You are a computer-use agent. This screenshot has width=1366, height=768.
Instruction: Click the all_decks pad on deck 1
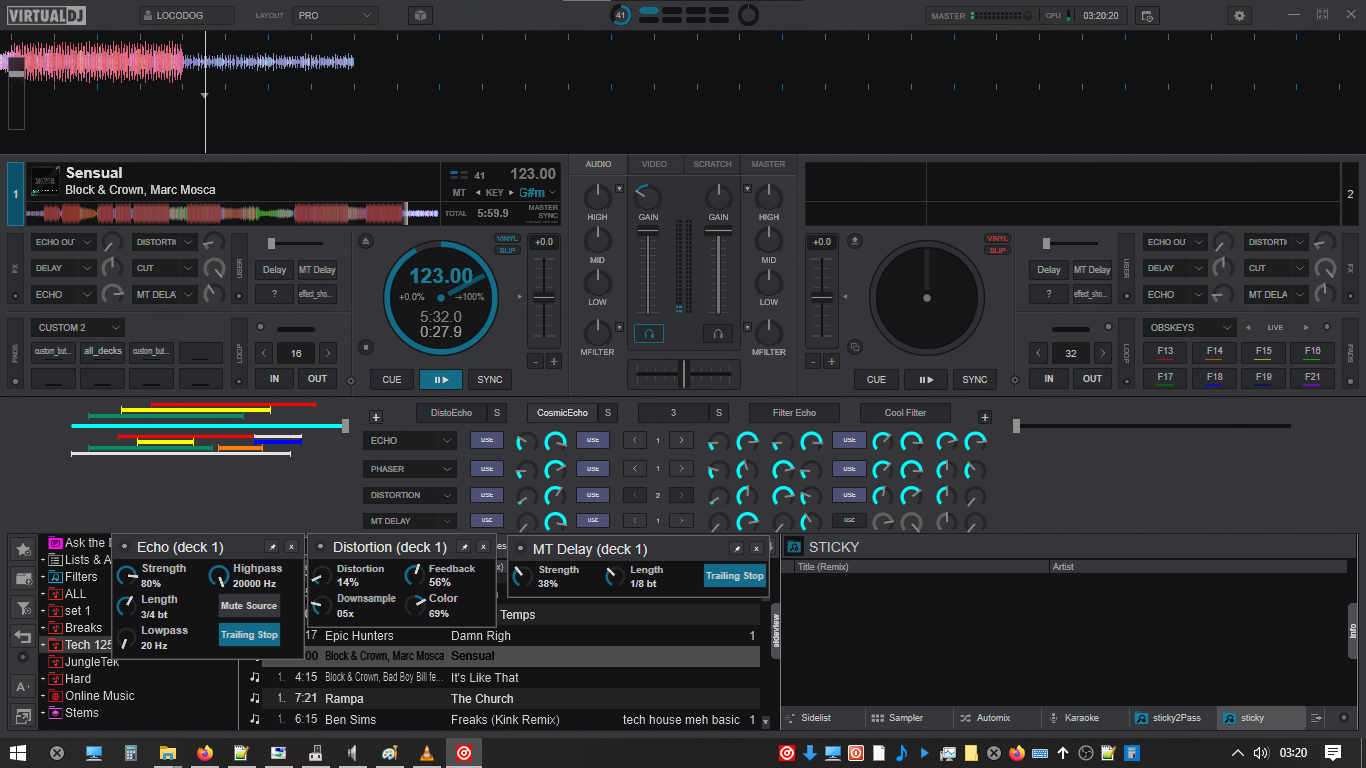(103, 352)
